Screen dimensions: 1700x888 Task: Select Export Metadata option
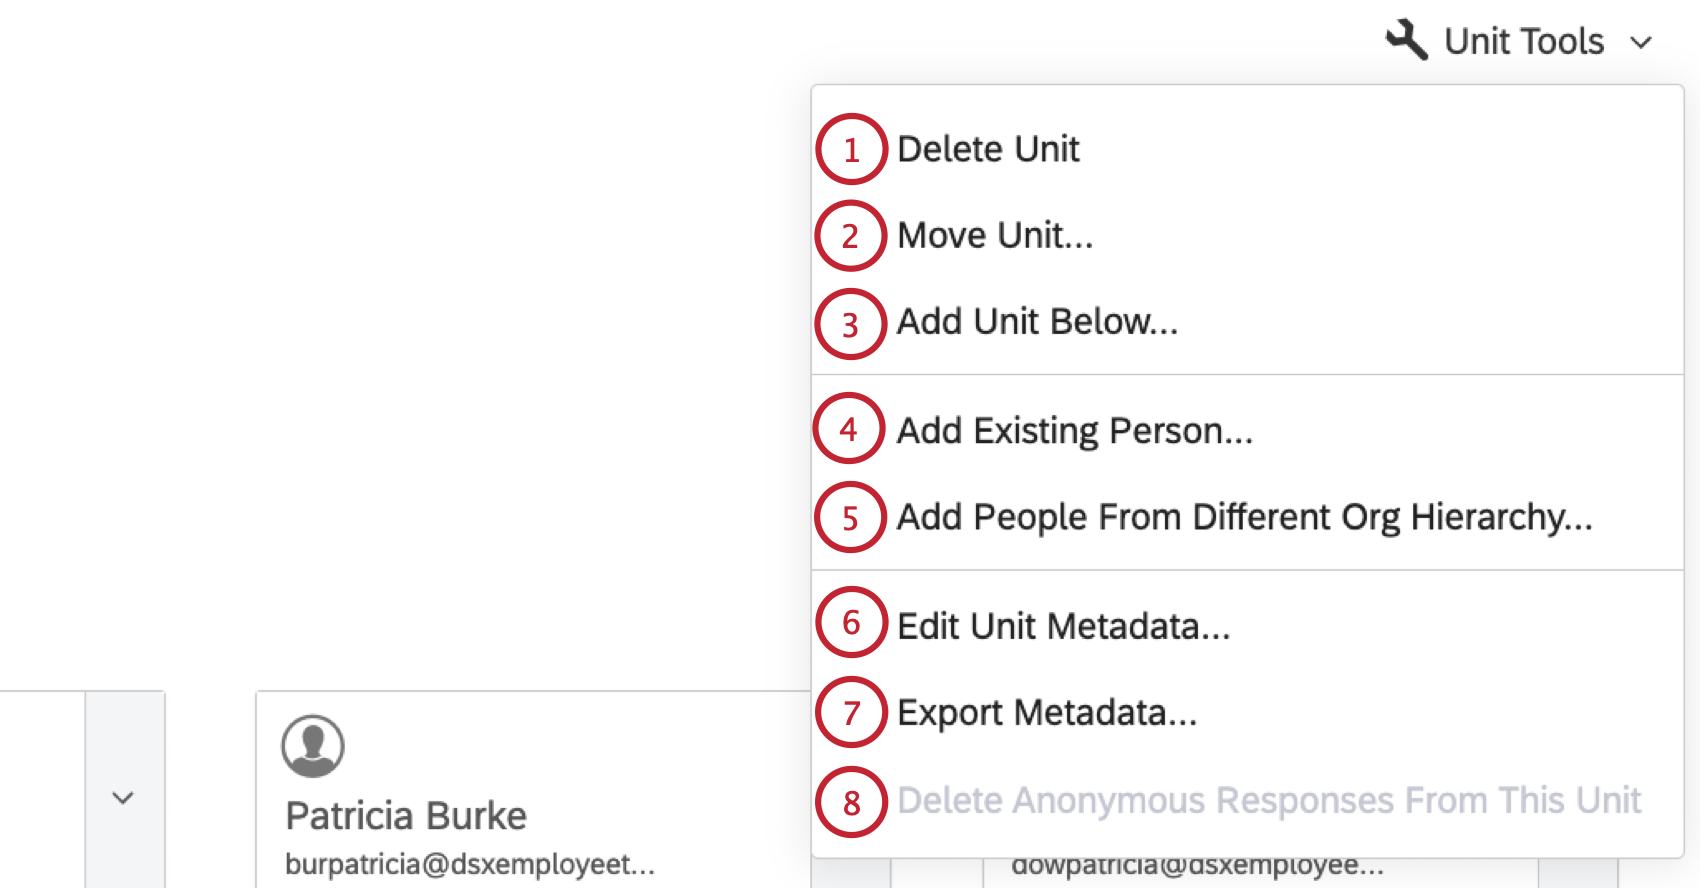[x=1046, y=712]
